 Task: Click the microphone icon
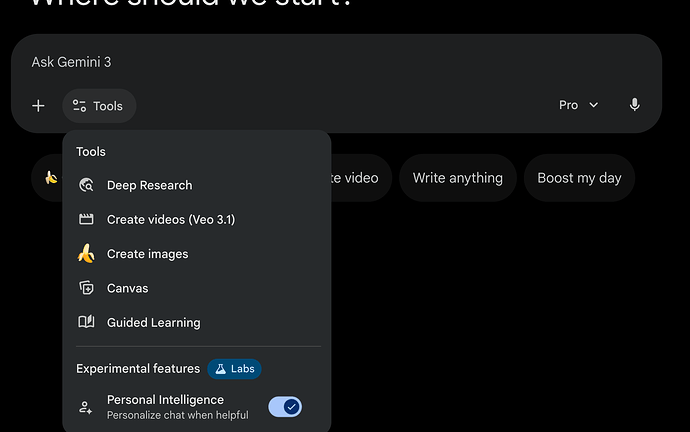tap(634, 105)
